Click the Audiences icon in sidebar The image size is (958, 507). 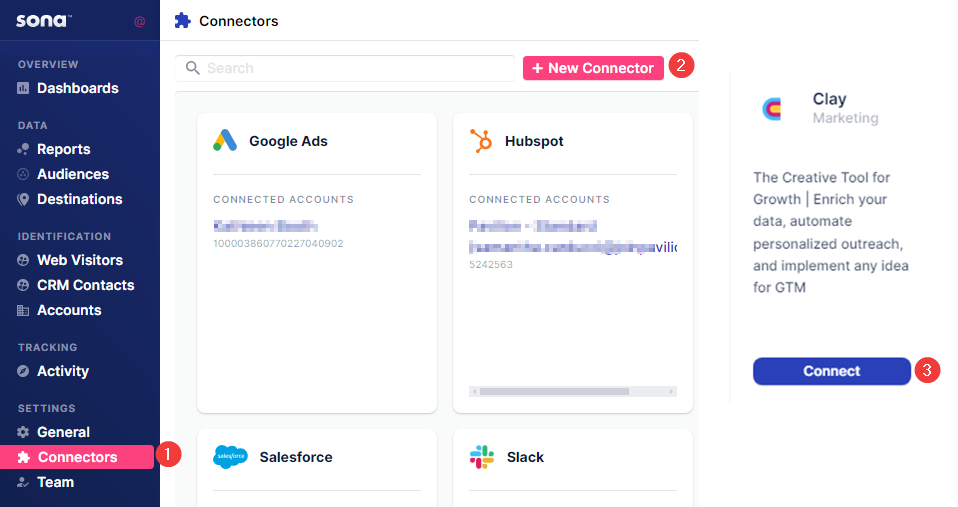pyautogui.click(x=23, y=174)
